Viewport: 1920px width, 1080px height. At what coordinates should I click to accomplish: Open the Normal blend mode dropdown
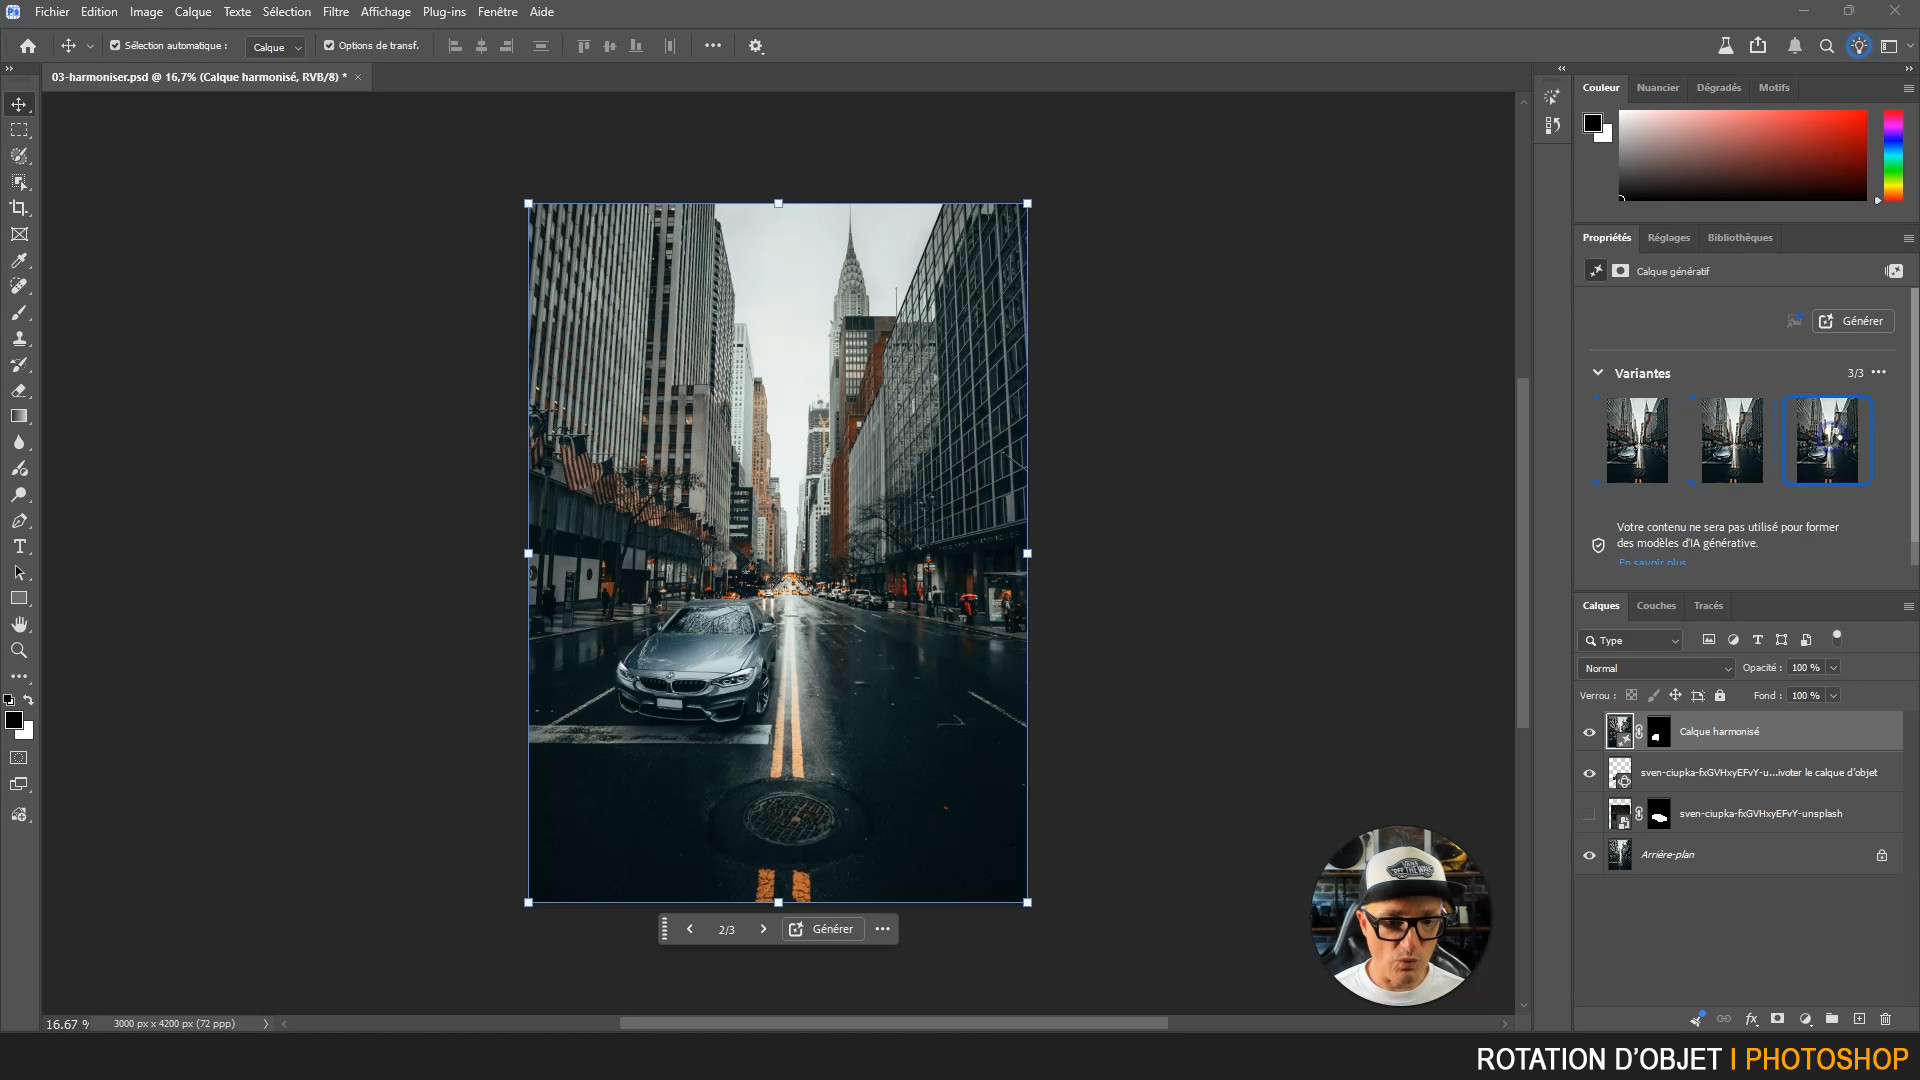(x=1656, y=668)
